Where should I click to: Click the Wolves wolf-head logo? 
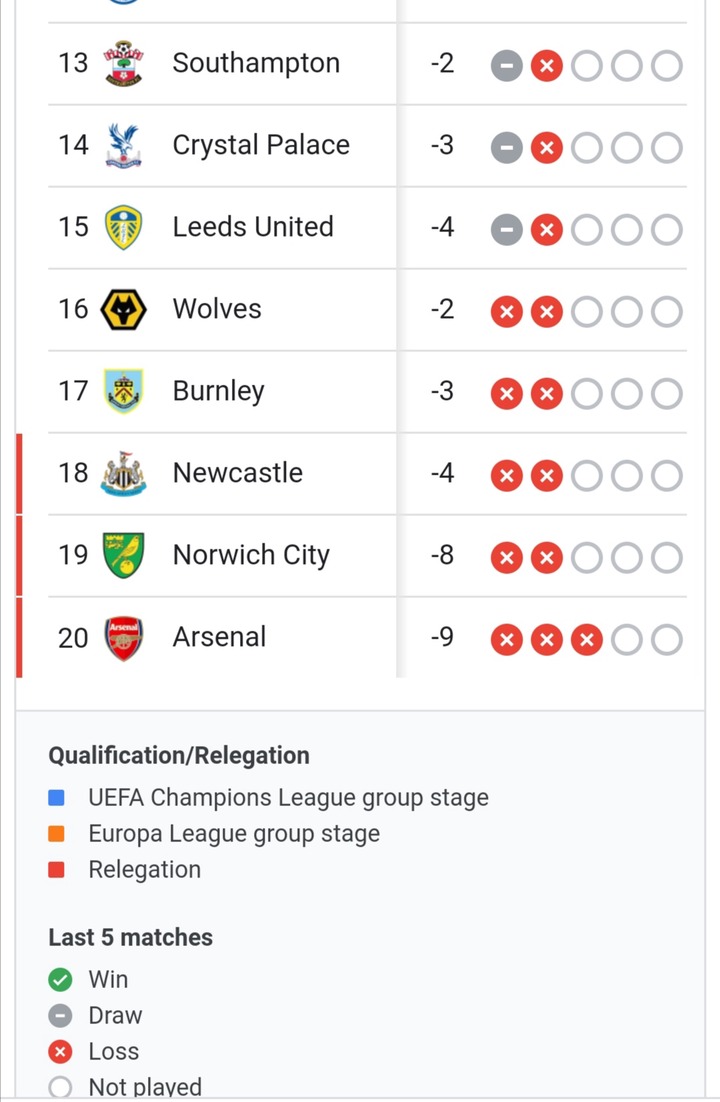[124, 309]
